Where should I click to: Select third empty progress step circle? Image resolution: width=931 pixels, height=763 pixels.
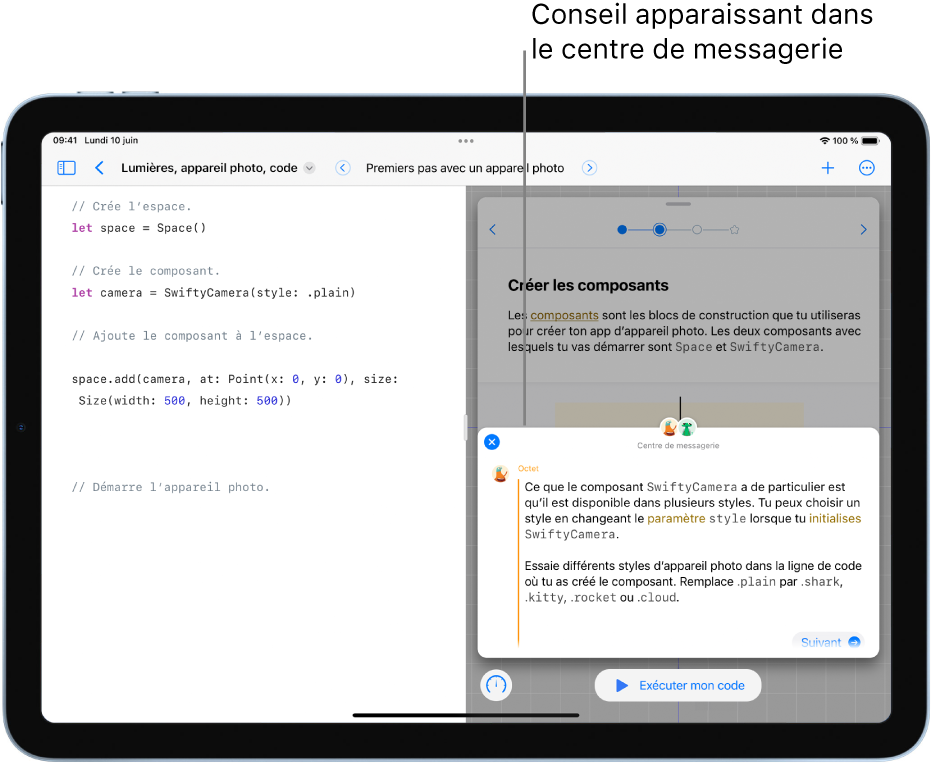(697, 230)
